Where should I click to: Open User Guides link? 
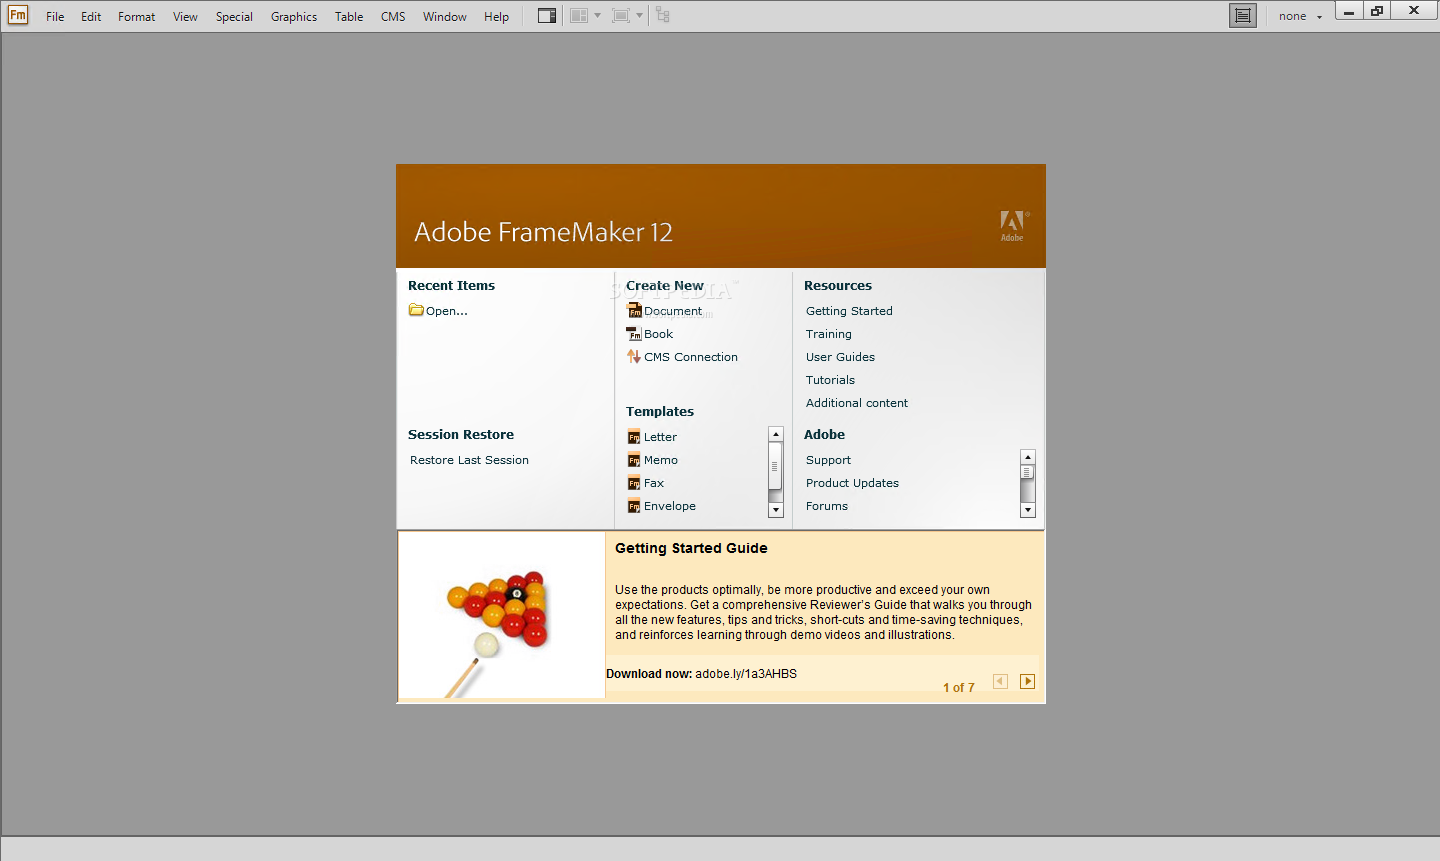point(840,357)
